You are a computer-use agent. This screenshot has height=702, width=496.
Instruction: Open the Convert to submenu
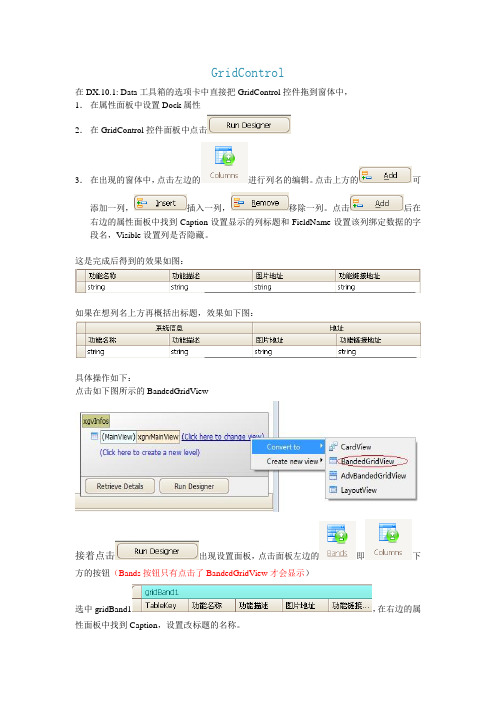point(288,447)
